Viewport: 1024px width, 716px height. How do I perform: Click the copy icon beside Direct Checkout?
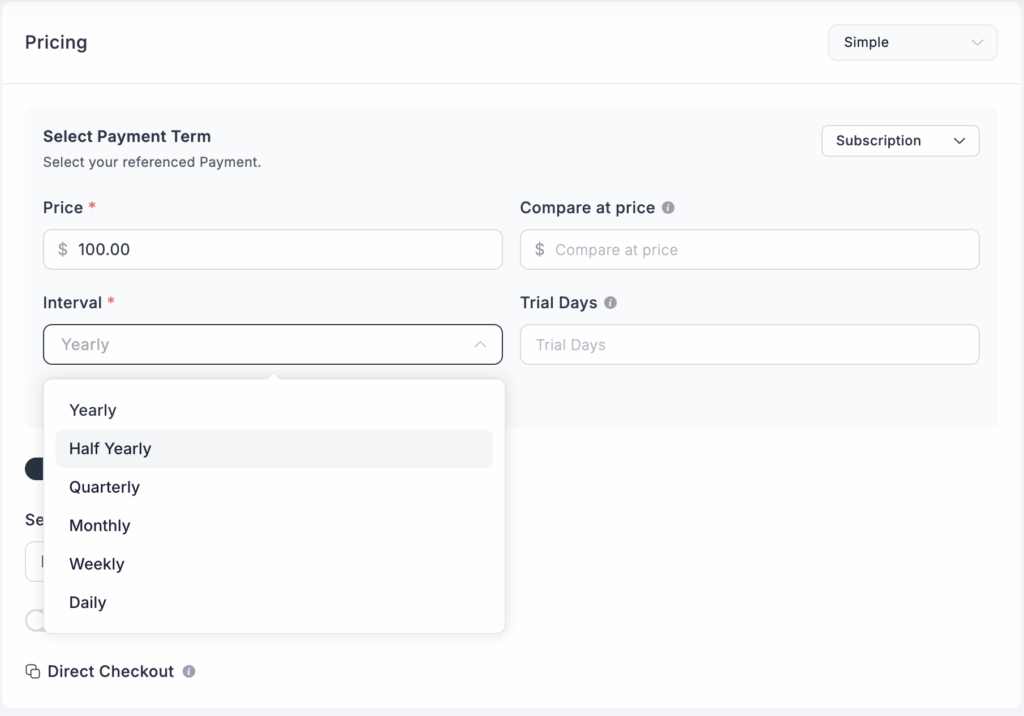(33, 672)
